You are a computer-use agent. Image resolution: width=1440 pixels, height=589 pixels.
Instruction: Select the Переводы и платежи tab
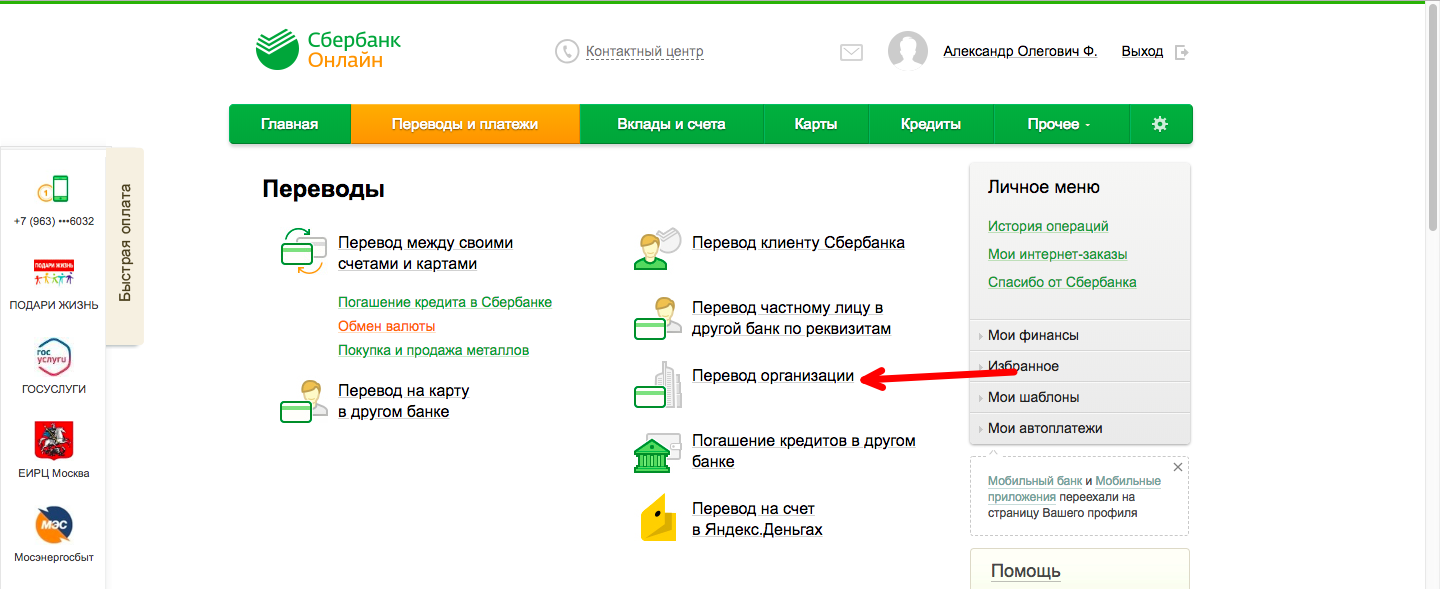[465, 124]
